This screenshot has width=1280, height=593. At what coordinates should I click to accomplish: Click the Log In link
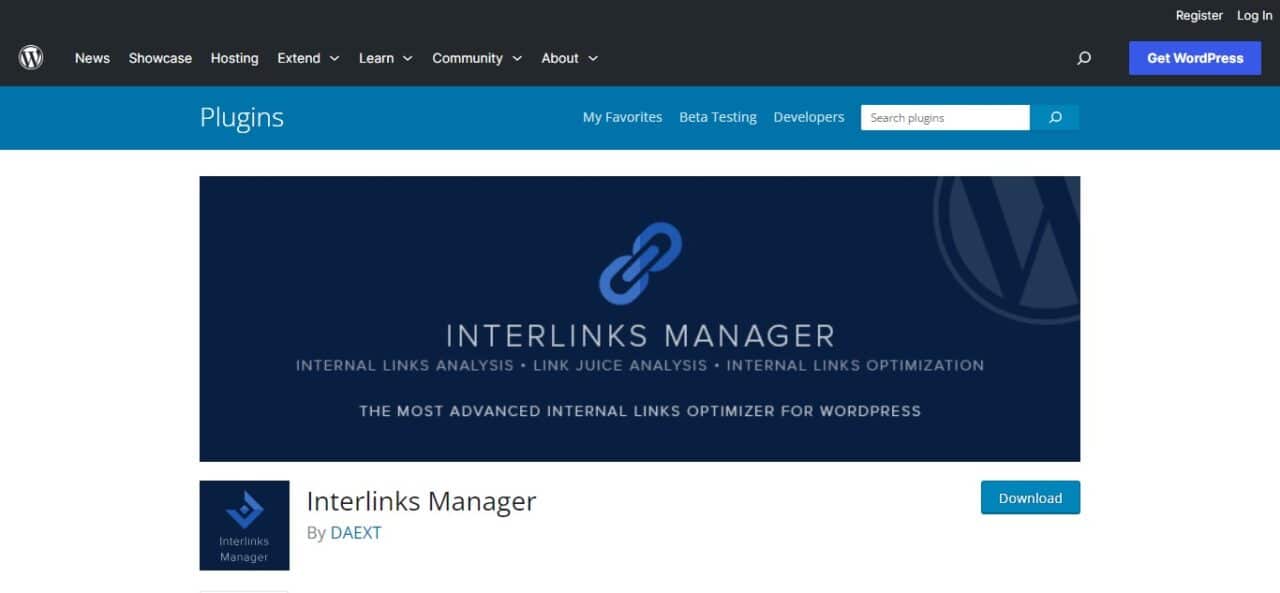click(1254, 15)
